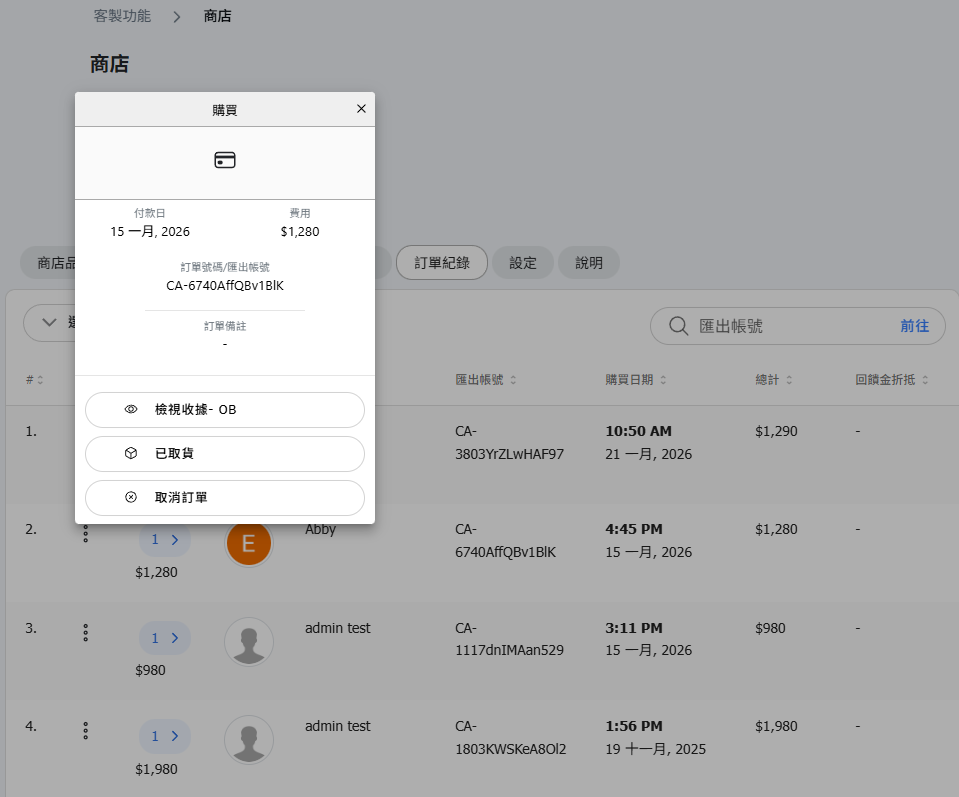The width and height of the screenshot is (959, 797).
Task: Click the 客製功能 breadcrumb link
Action: (122, 16)
